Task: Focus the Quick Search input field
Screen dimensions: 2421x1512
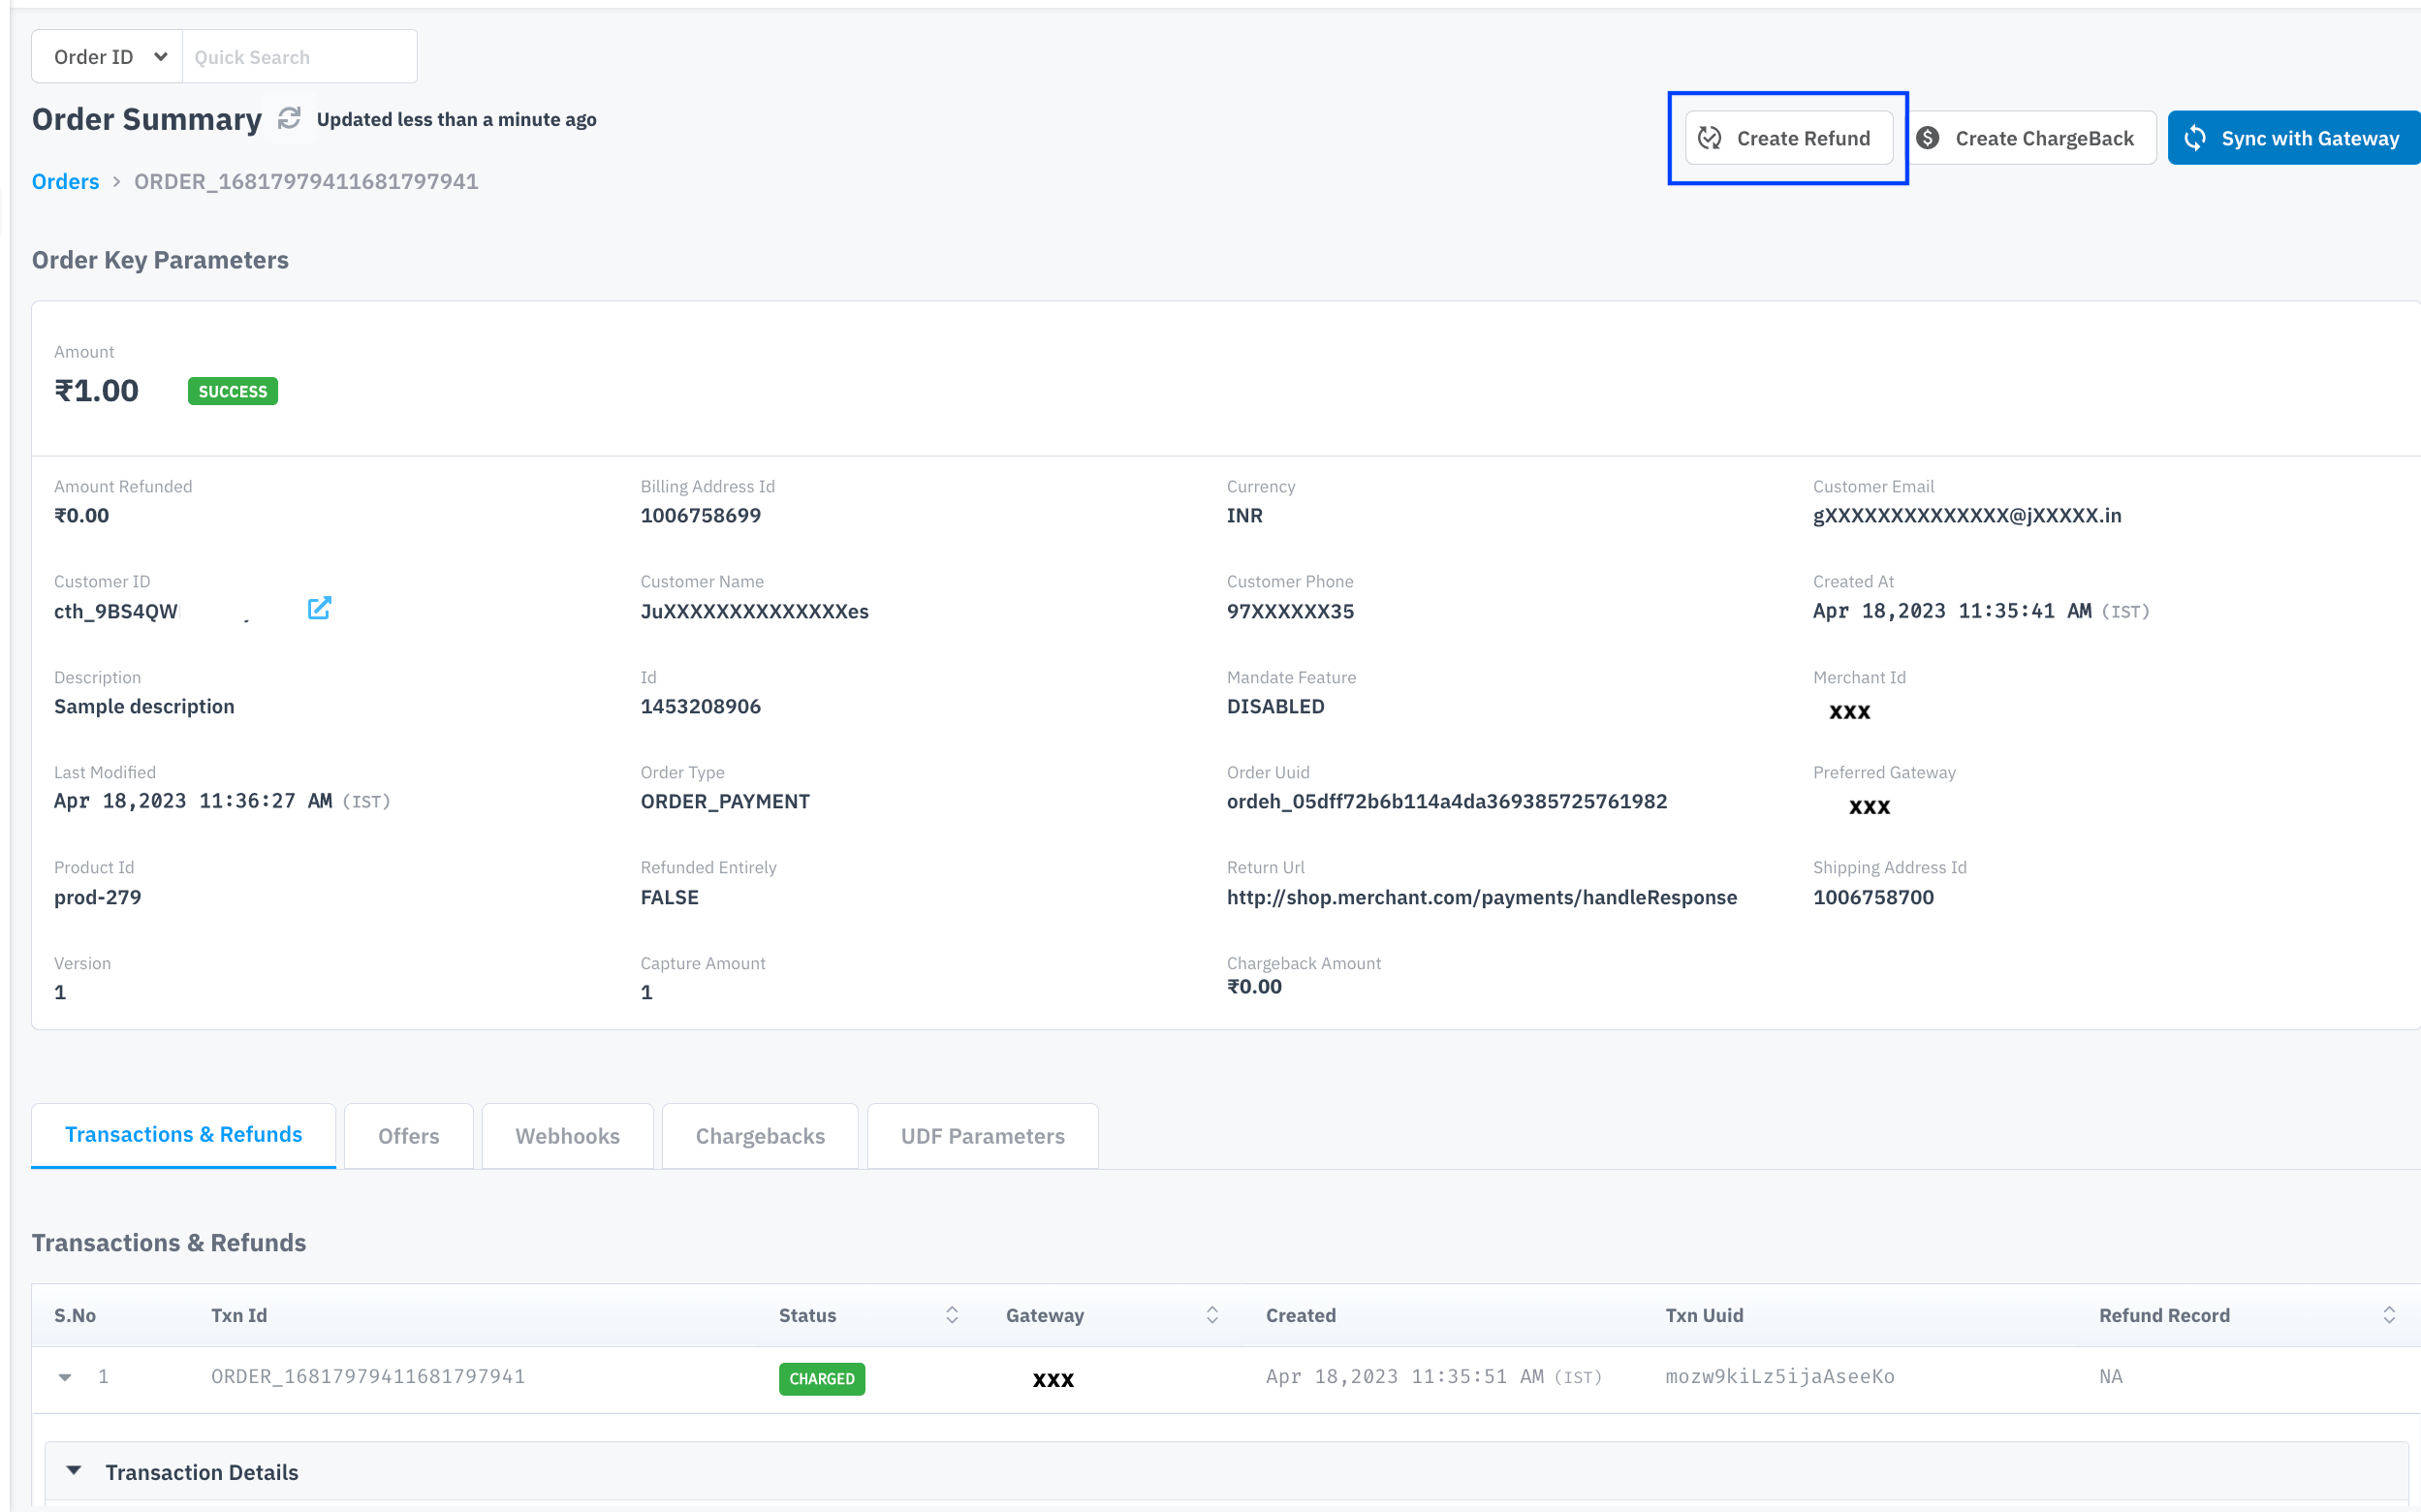Action: 298,57
